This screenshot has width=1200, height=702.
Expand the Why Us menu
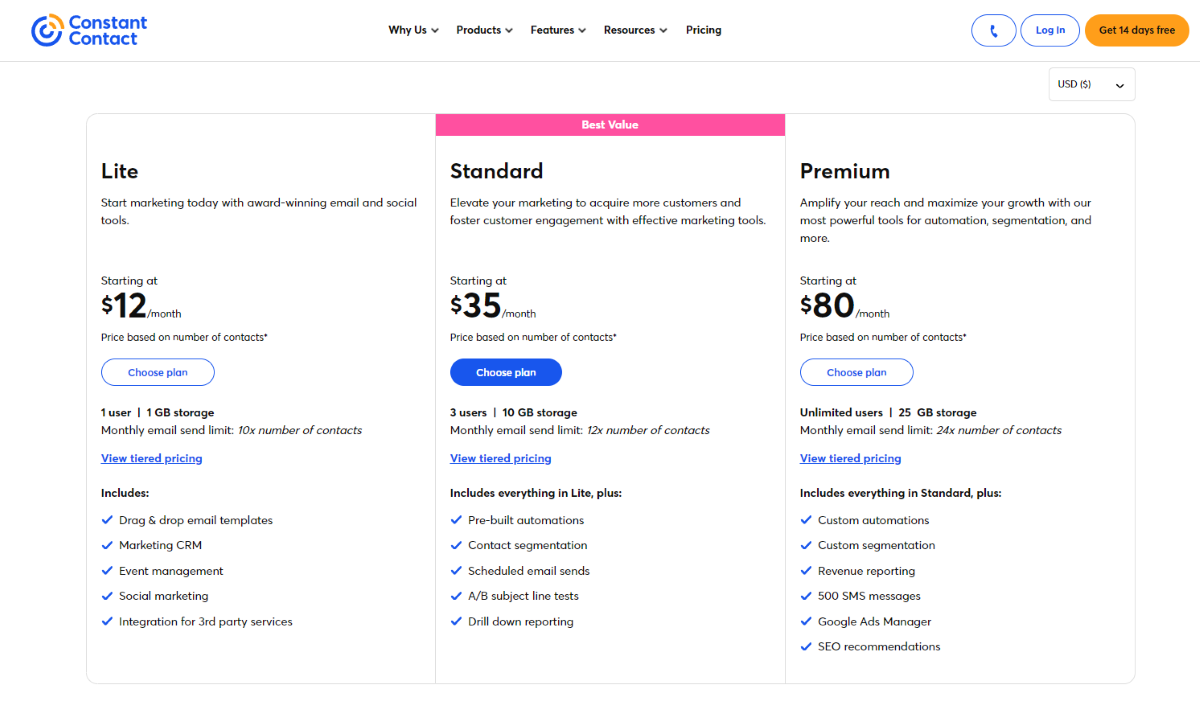[414, 30]
